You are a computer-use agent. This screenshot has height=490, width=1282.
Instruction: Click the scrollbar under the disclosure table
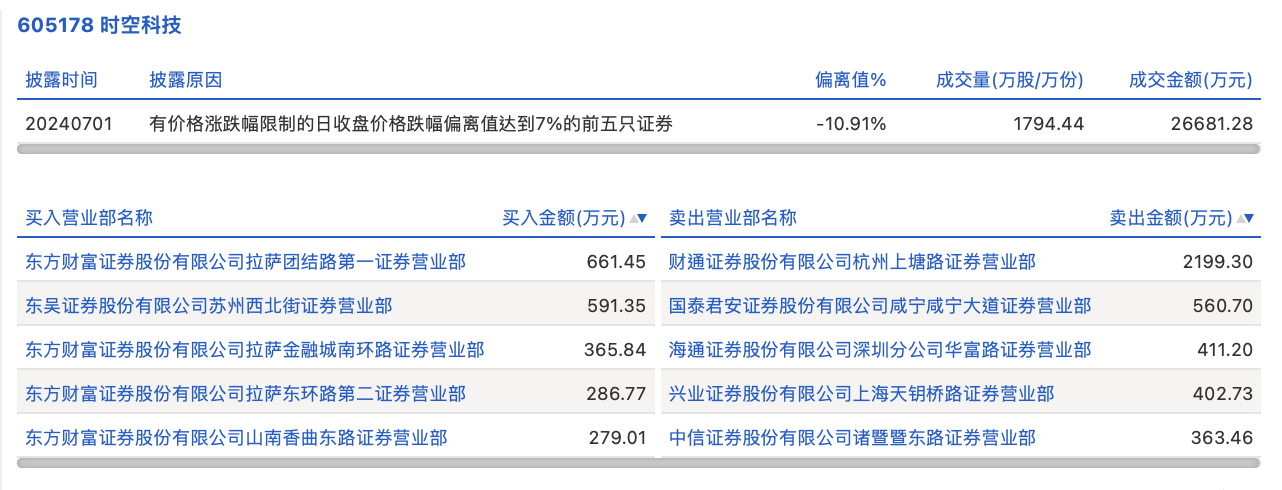pos(638,150)
